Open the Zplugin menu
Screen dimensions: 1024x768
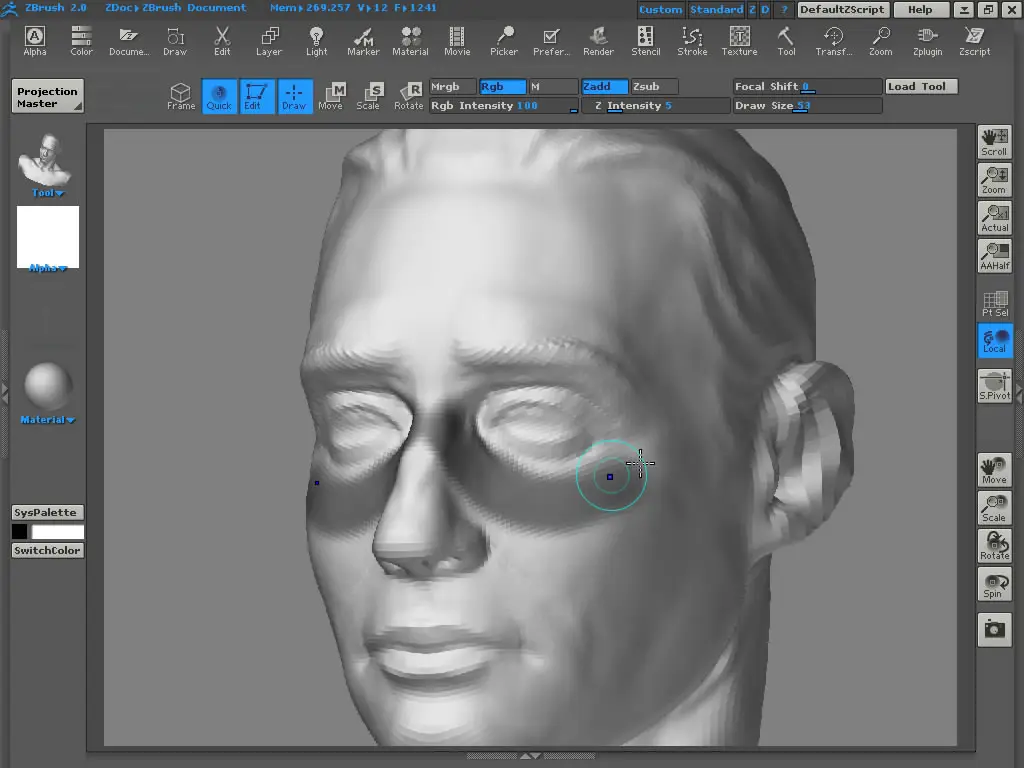(927, 40)
